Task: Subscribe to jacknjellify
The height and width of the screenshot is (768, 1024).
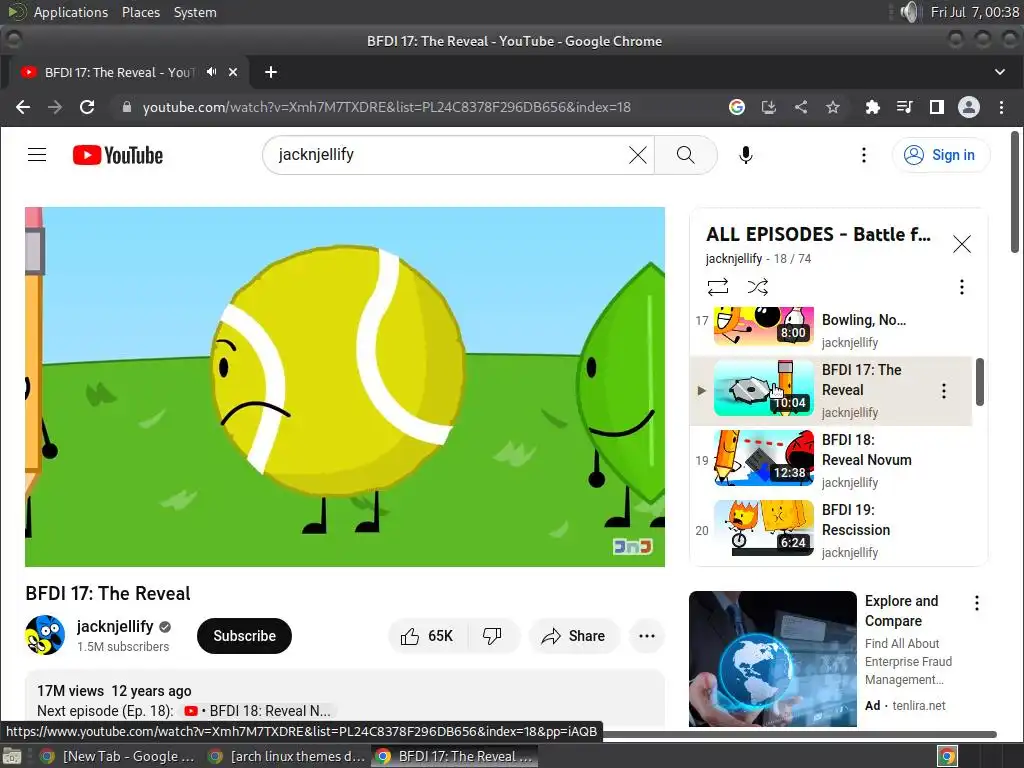Action: pos(244,636)
